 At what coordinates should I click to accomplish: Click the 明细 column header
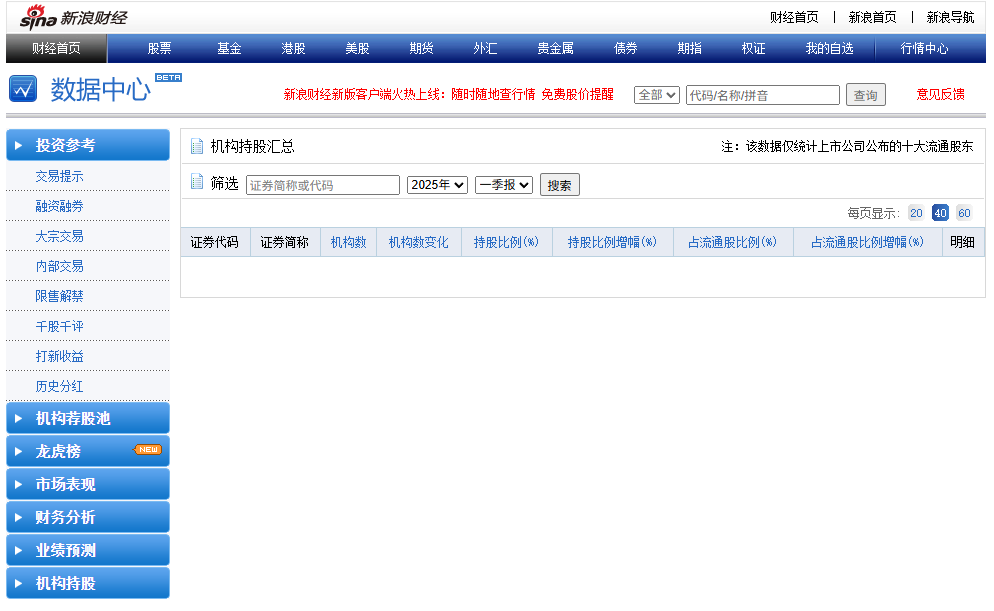962,242
